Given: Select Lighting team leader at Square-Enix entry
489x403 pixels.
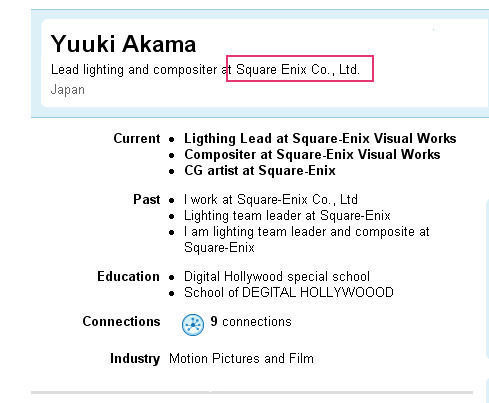Looking at the screenshot, I should (287, 216).
